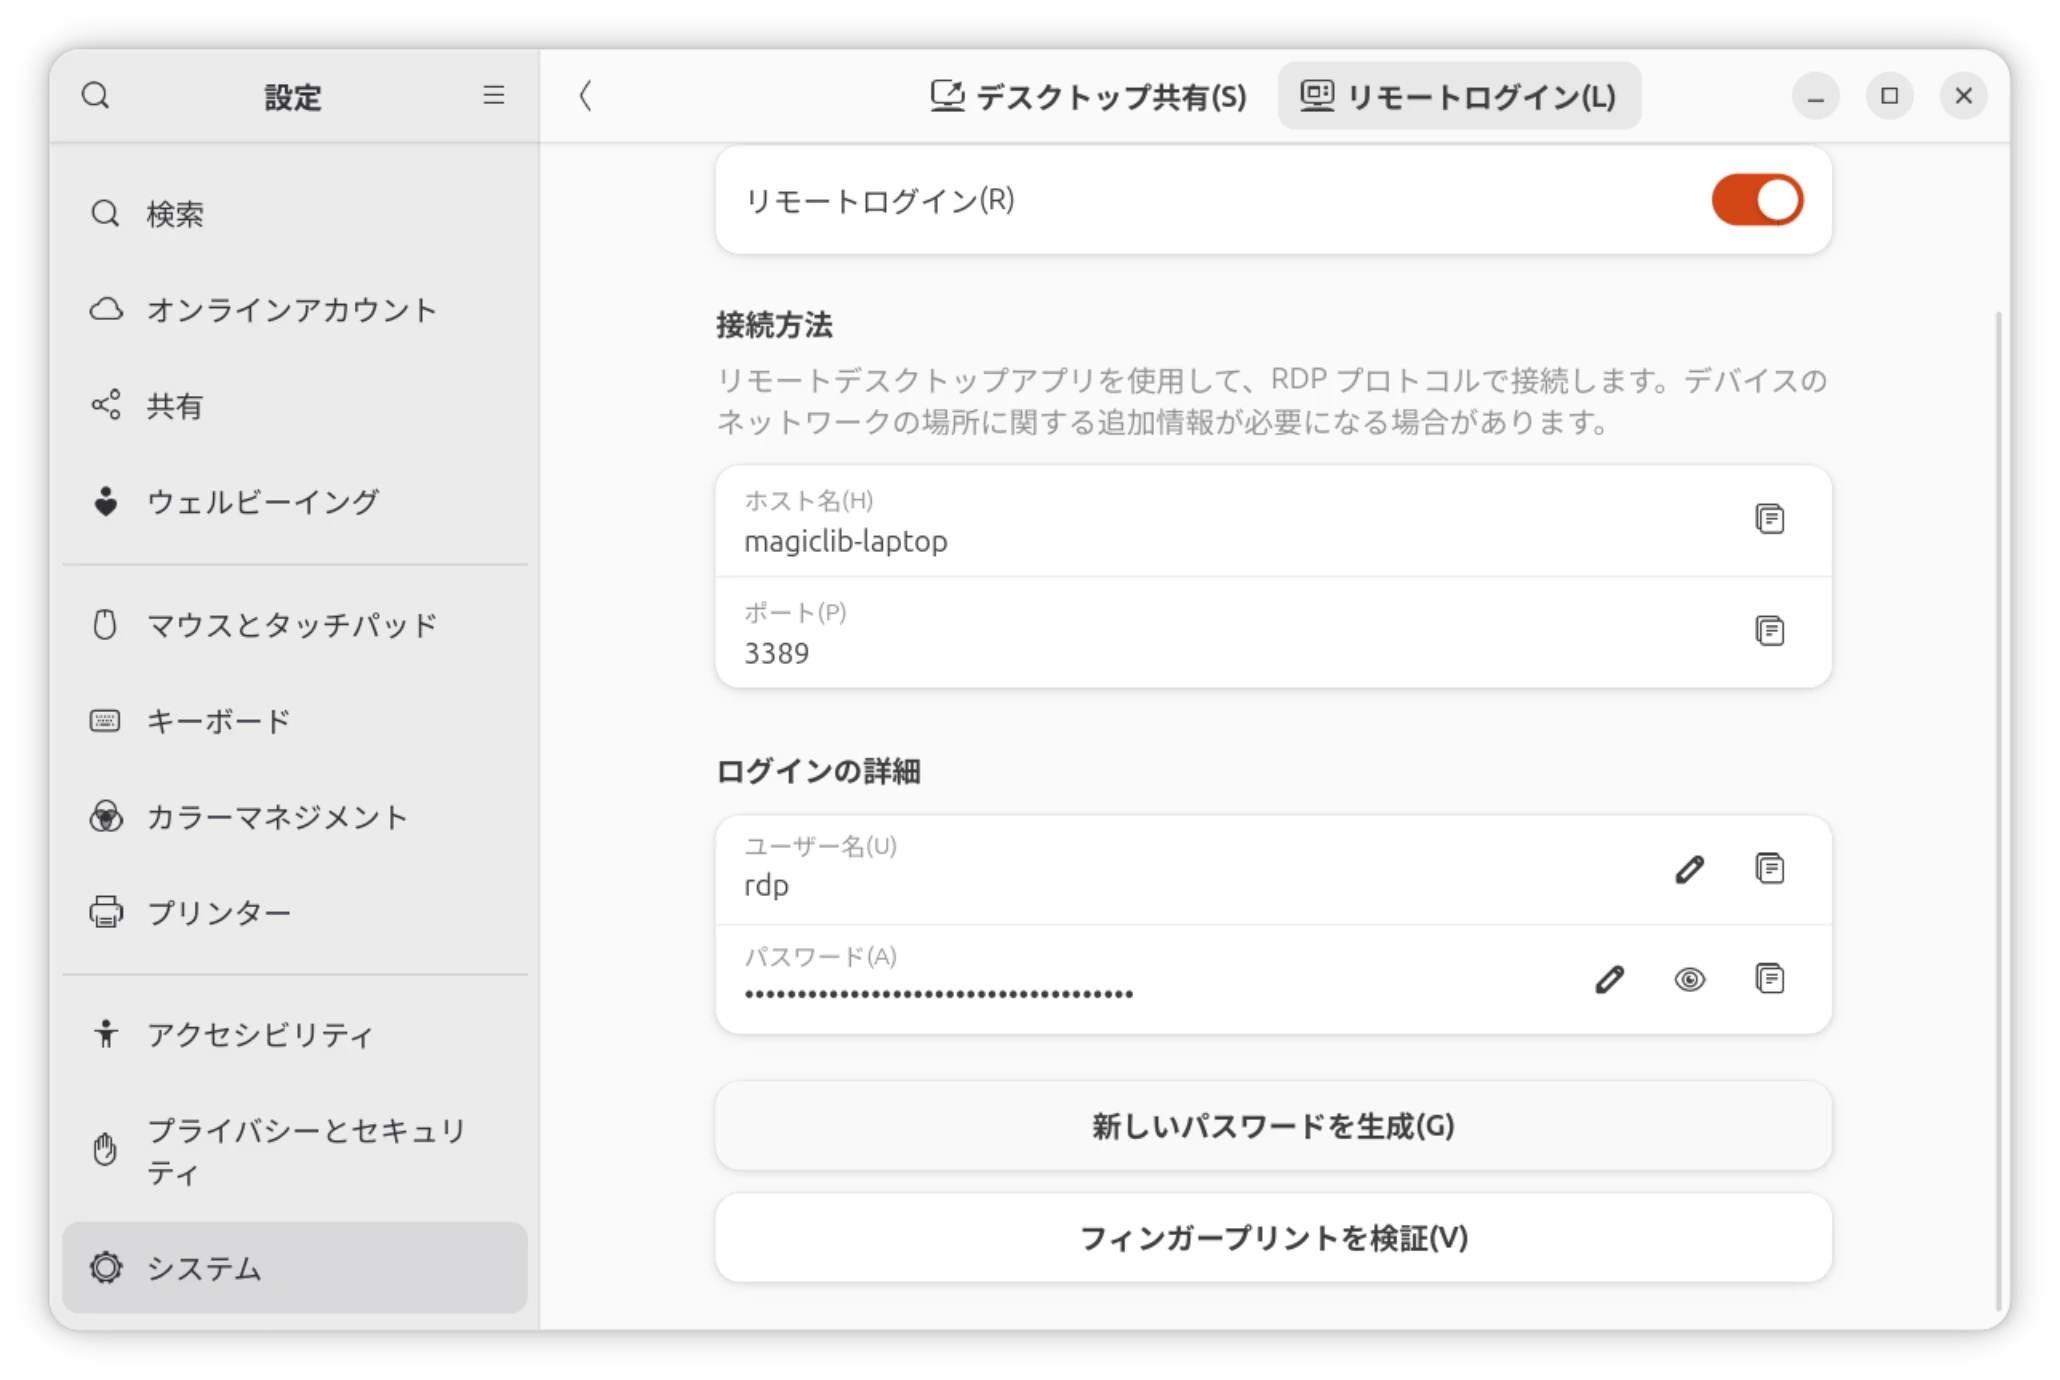The height and width of the screenshot is (1380, 2060).
Task: Open カラーマネジメント settings
Action: coord(294,817)
